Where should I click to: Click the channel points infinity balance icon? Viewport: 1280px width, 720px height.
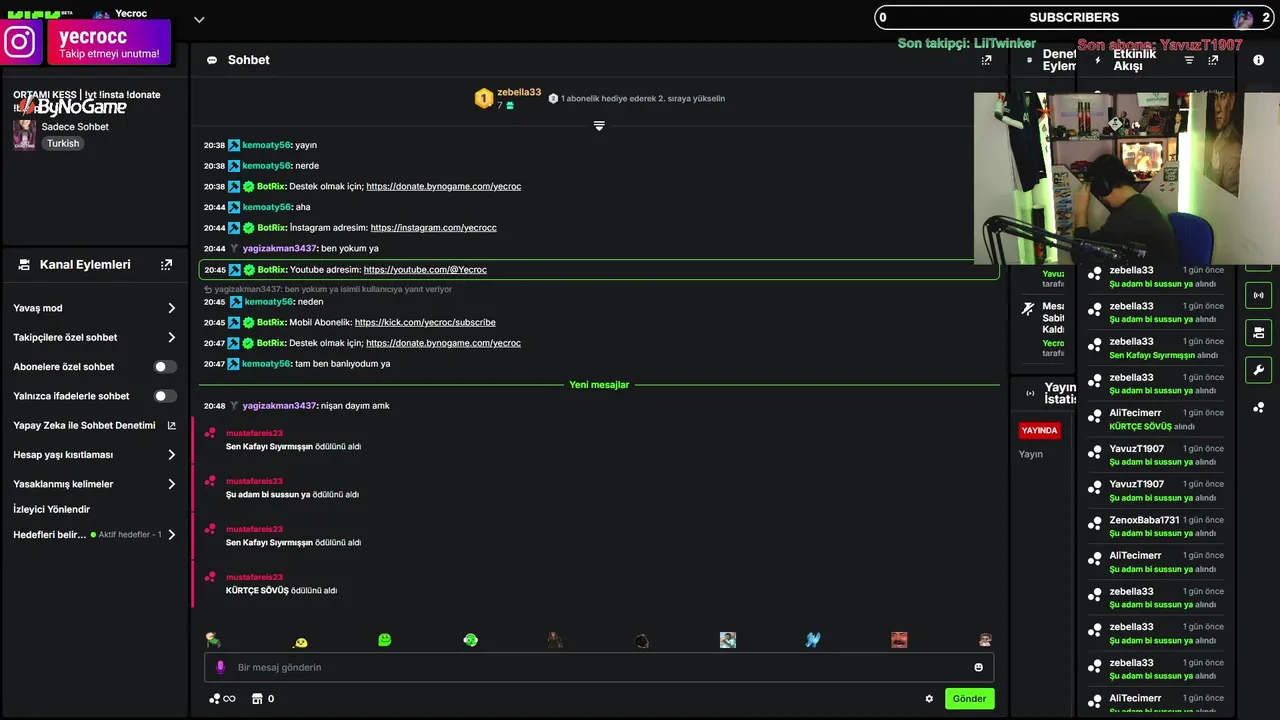(x=222, y=699)
